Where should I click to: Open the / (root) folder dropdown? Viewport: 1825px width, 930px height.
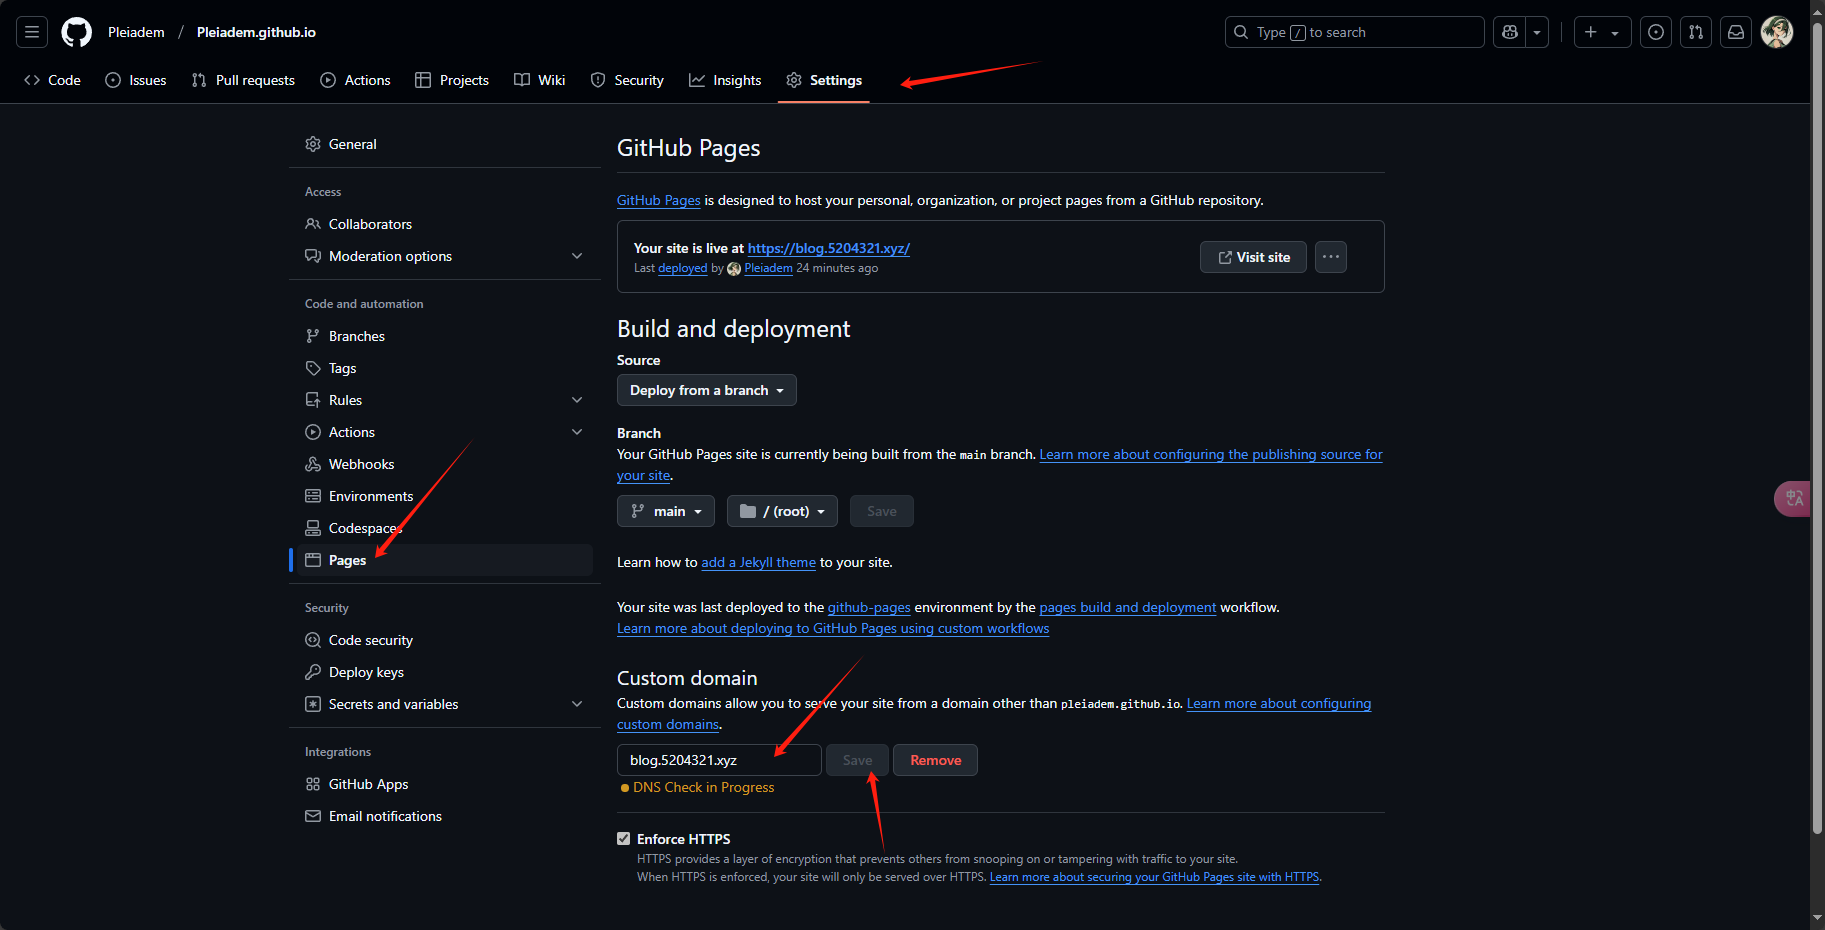pos(782,511)
